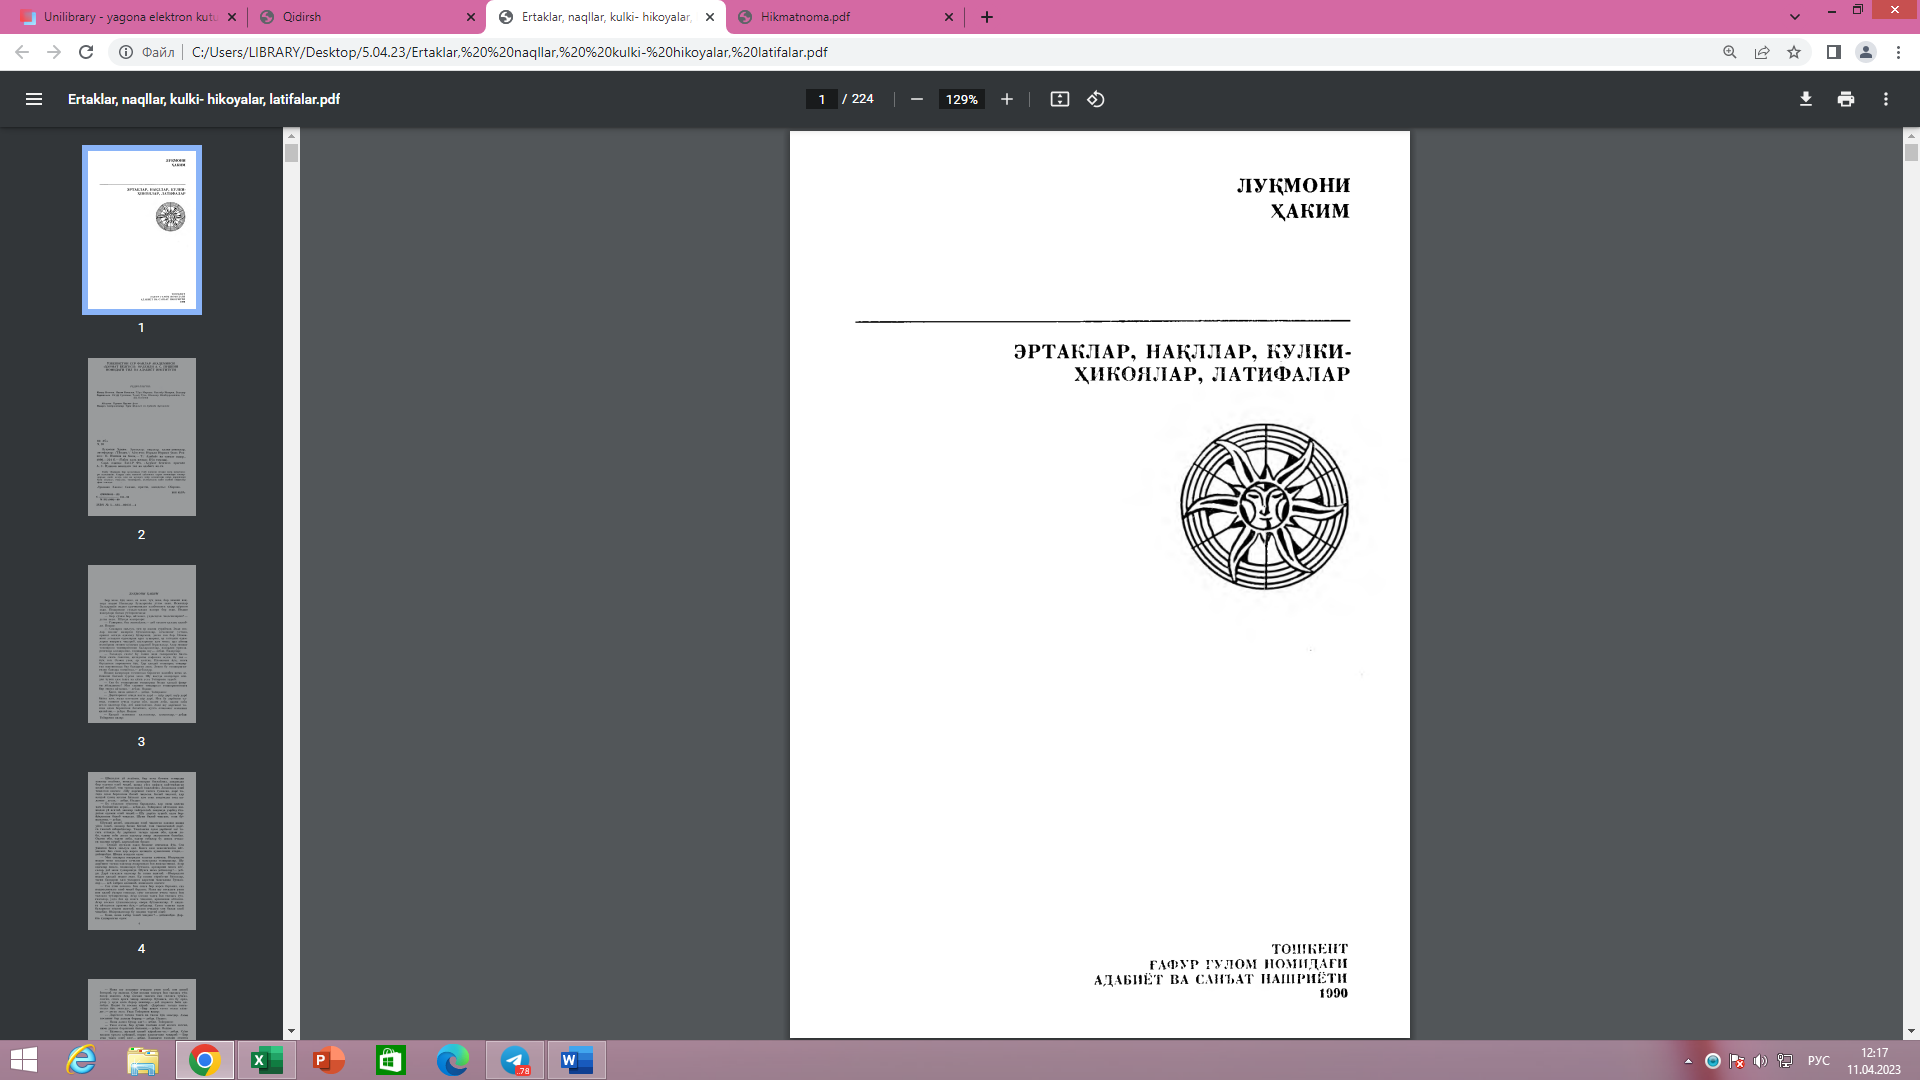The width and height of the screenshot is (1920, 1080).
Task: Print the PDF document
Action: 1846,99
